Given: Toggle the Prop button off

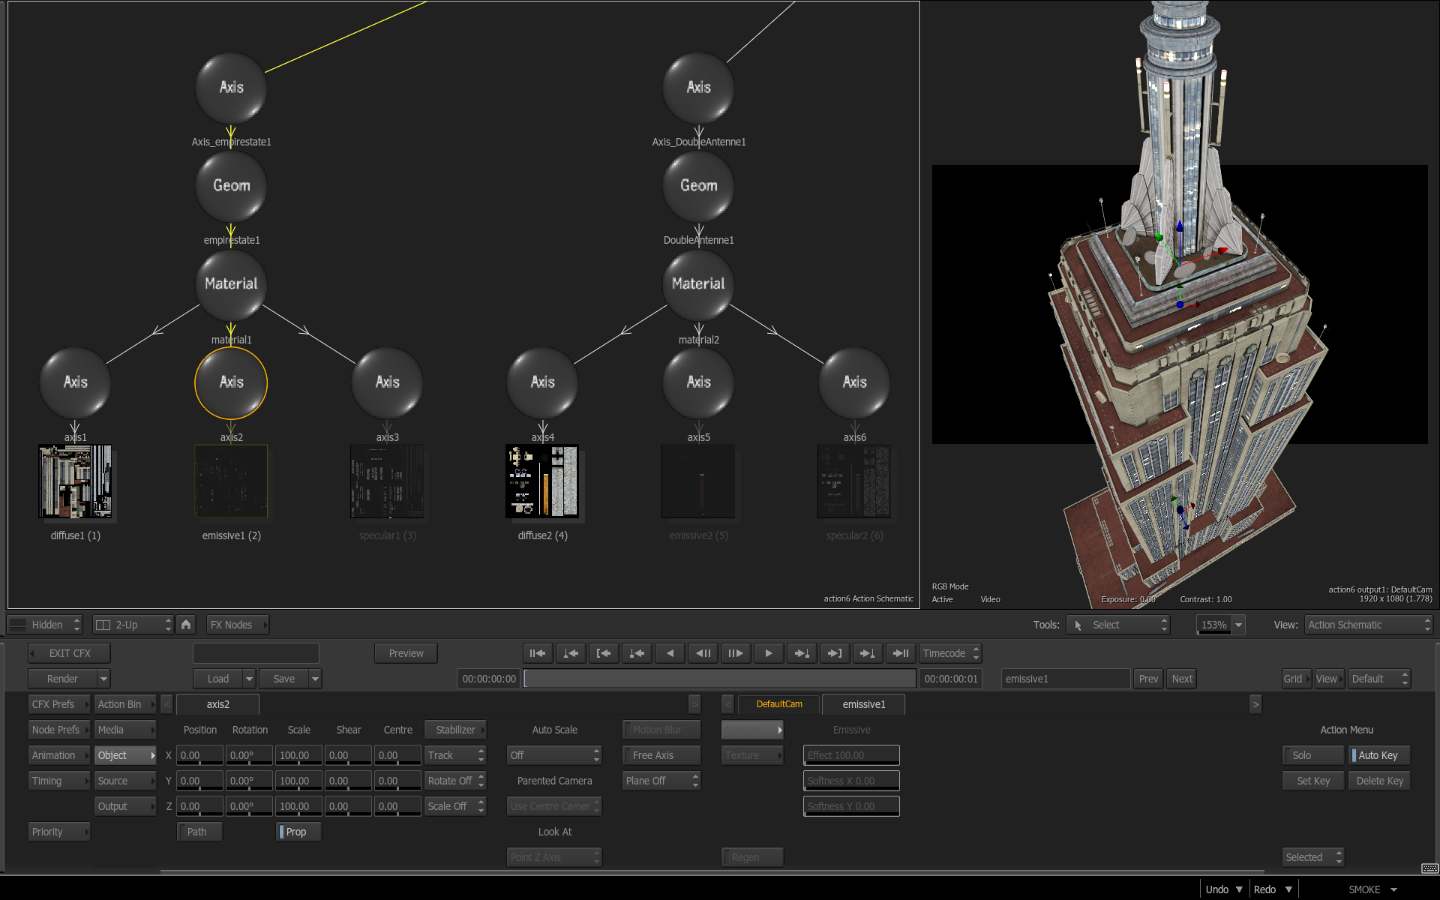Looking at the screenshot, I should [x=297, y=832].
